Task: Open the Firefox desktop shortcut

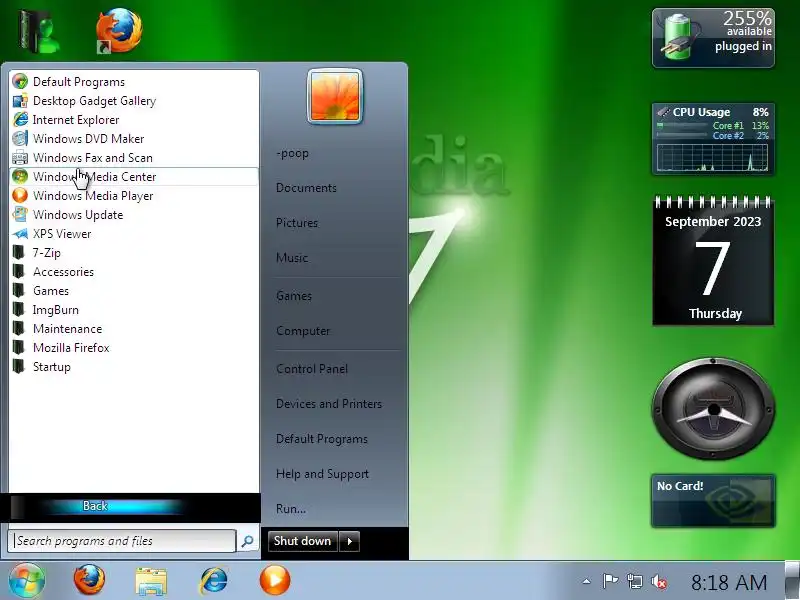Action: (119, 30)
